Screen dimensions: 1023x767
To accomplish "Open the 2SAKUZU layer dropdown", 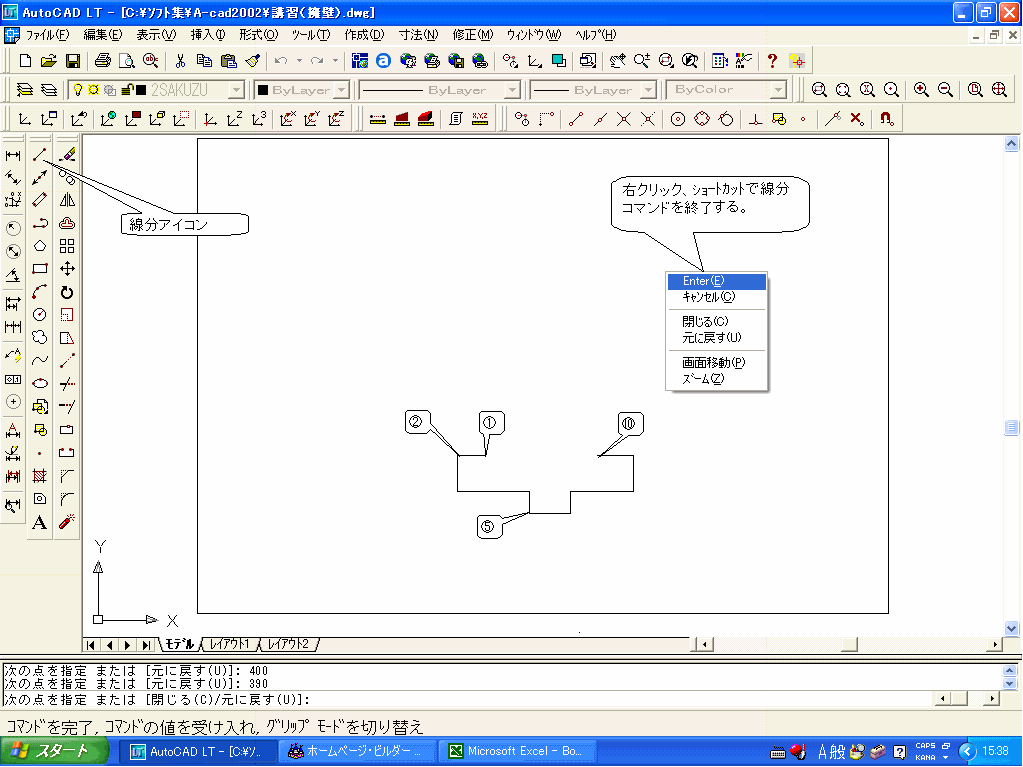I will [237, 90].
